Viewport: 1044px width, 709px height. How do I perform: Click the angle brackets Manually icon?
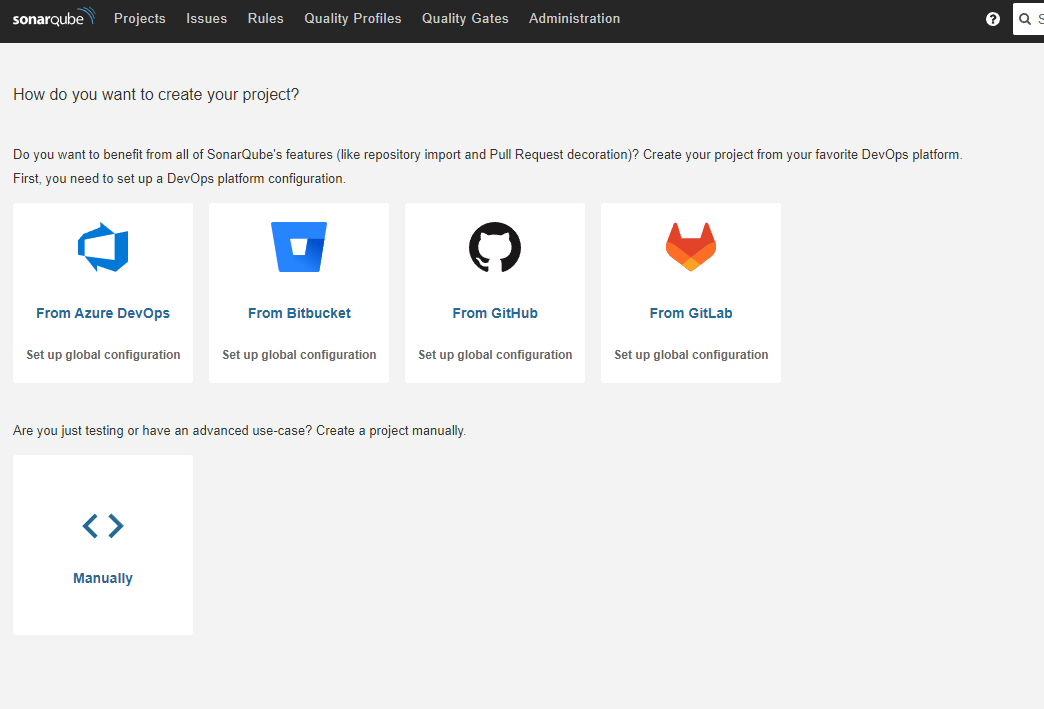pos(103,526)
